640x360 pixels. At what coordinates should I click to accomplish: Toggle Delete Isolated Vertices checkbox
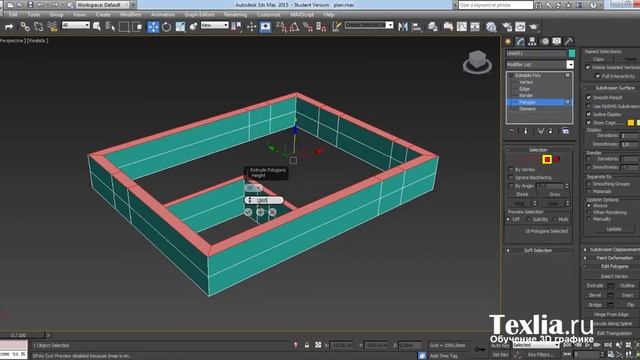[x=588, y=67]
